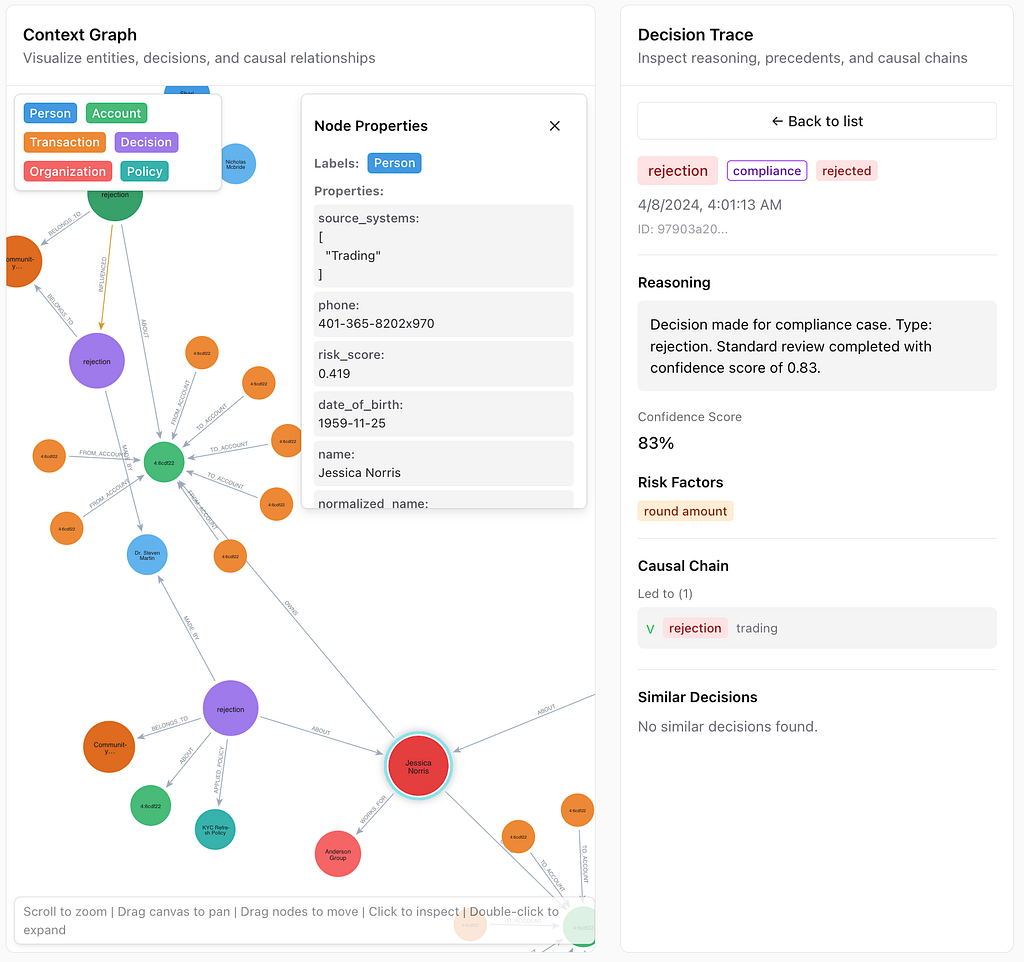This screenshot has width=1024, height=962.
Task: Click the Dr. Steven Martin person node
Action: 147,554
